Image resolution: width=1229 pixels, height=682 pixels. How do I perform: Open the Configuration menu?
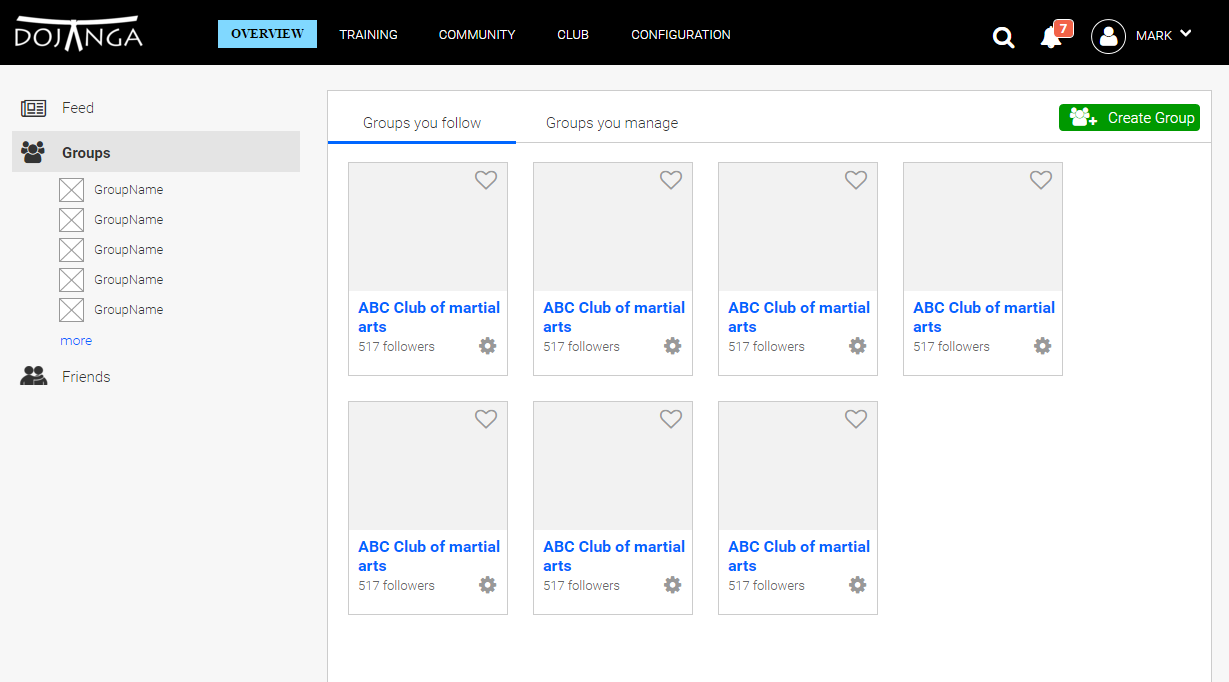(680, 35)
